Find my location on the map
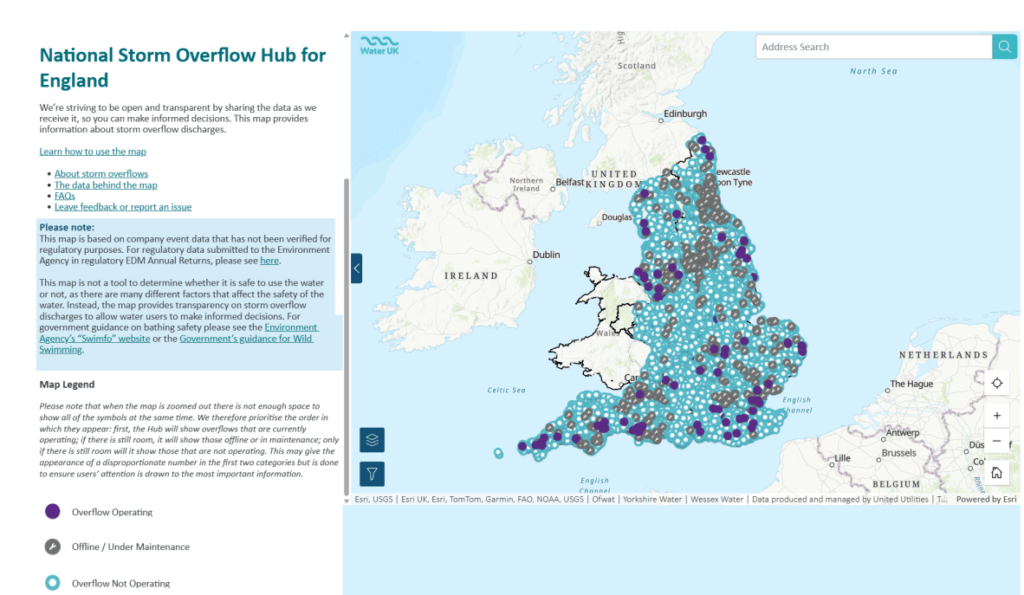This screenshot has width=1024, height=595. point(997,383)
